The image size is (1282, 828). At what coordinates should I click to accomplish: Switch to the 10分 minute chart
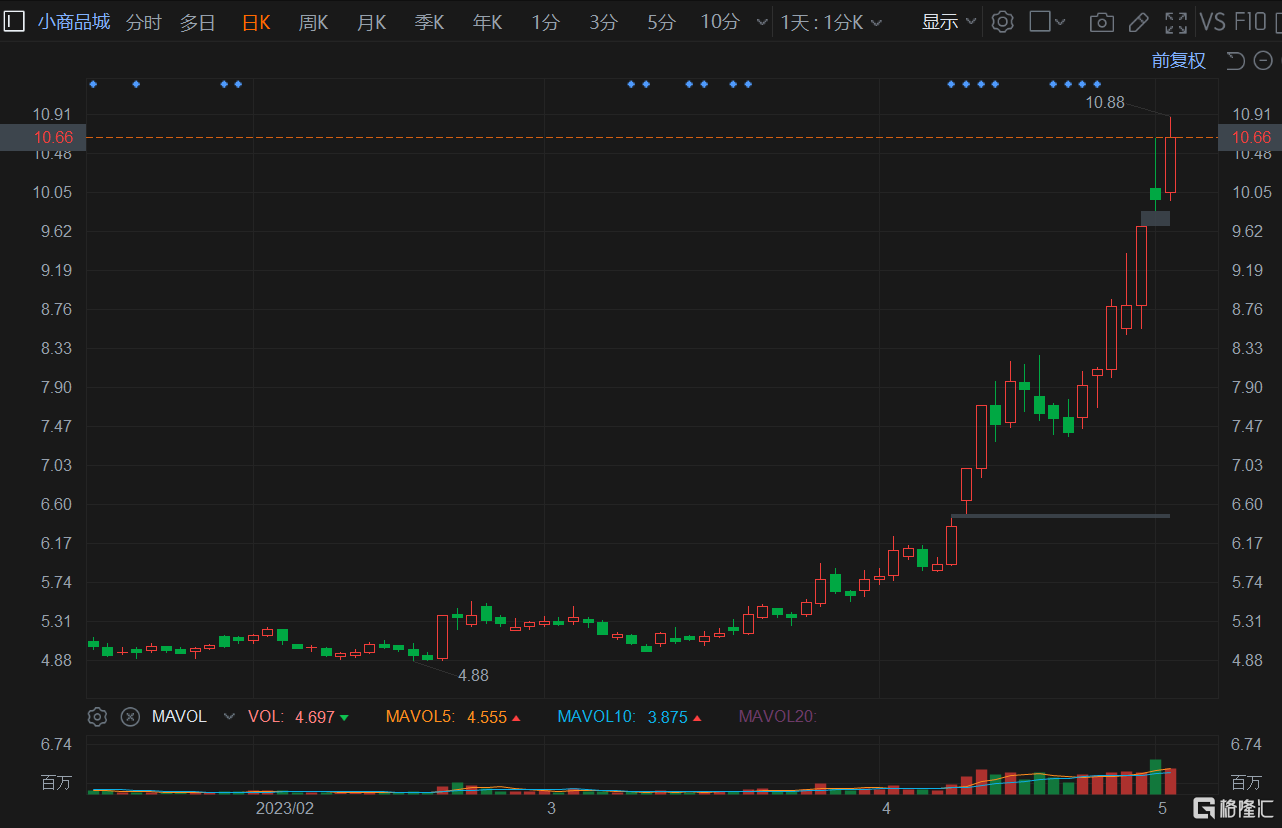click(x=719, y=22)
